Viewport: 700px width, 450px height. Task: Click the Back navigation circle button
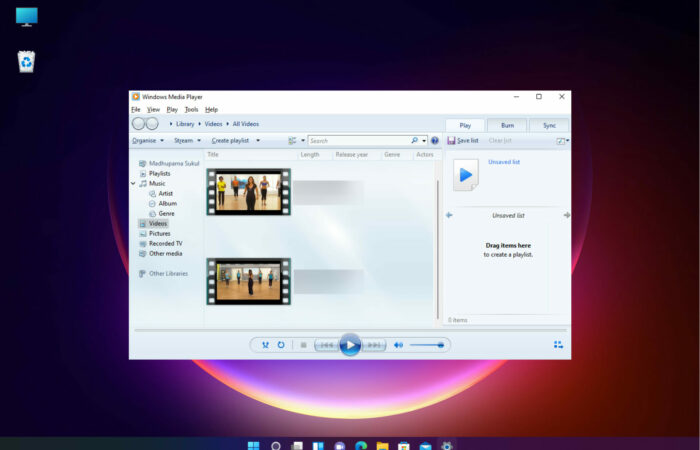tap(138, 124)
